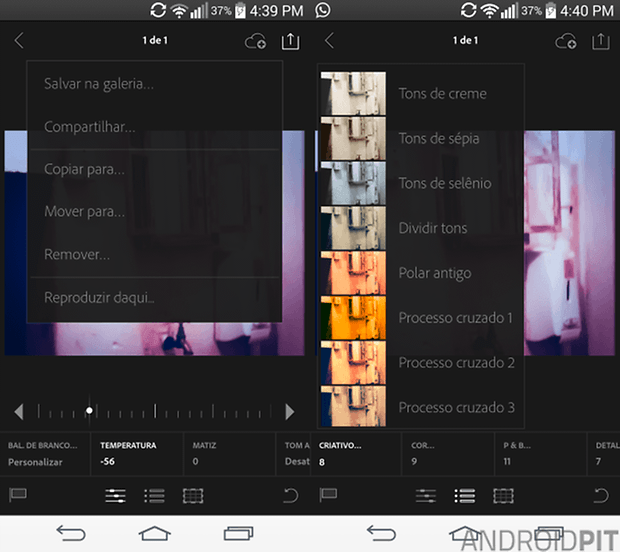620x552 pixels.
Task: Choose 'Compartilhar...' from the share menu
Action: pyautogui.click(x=155, y=127)
